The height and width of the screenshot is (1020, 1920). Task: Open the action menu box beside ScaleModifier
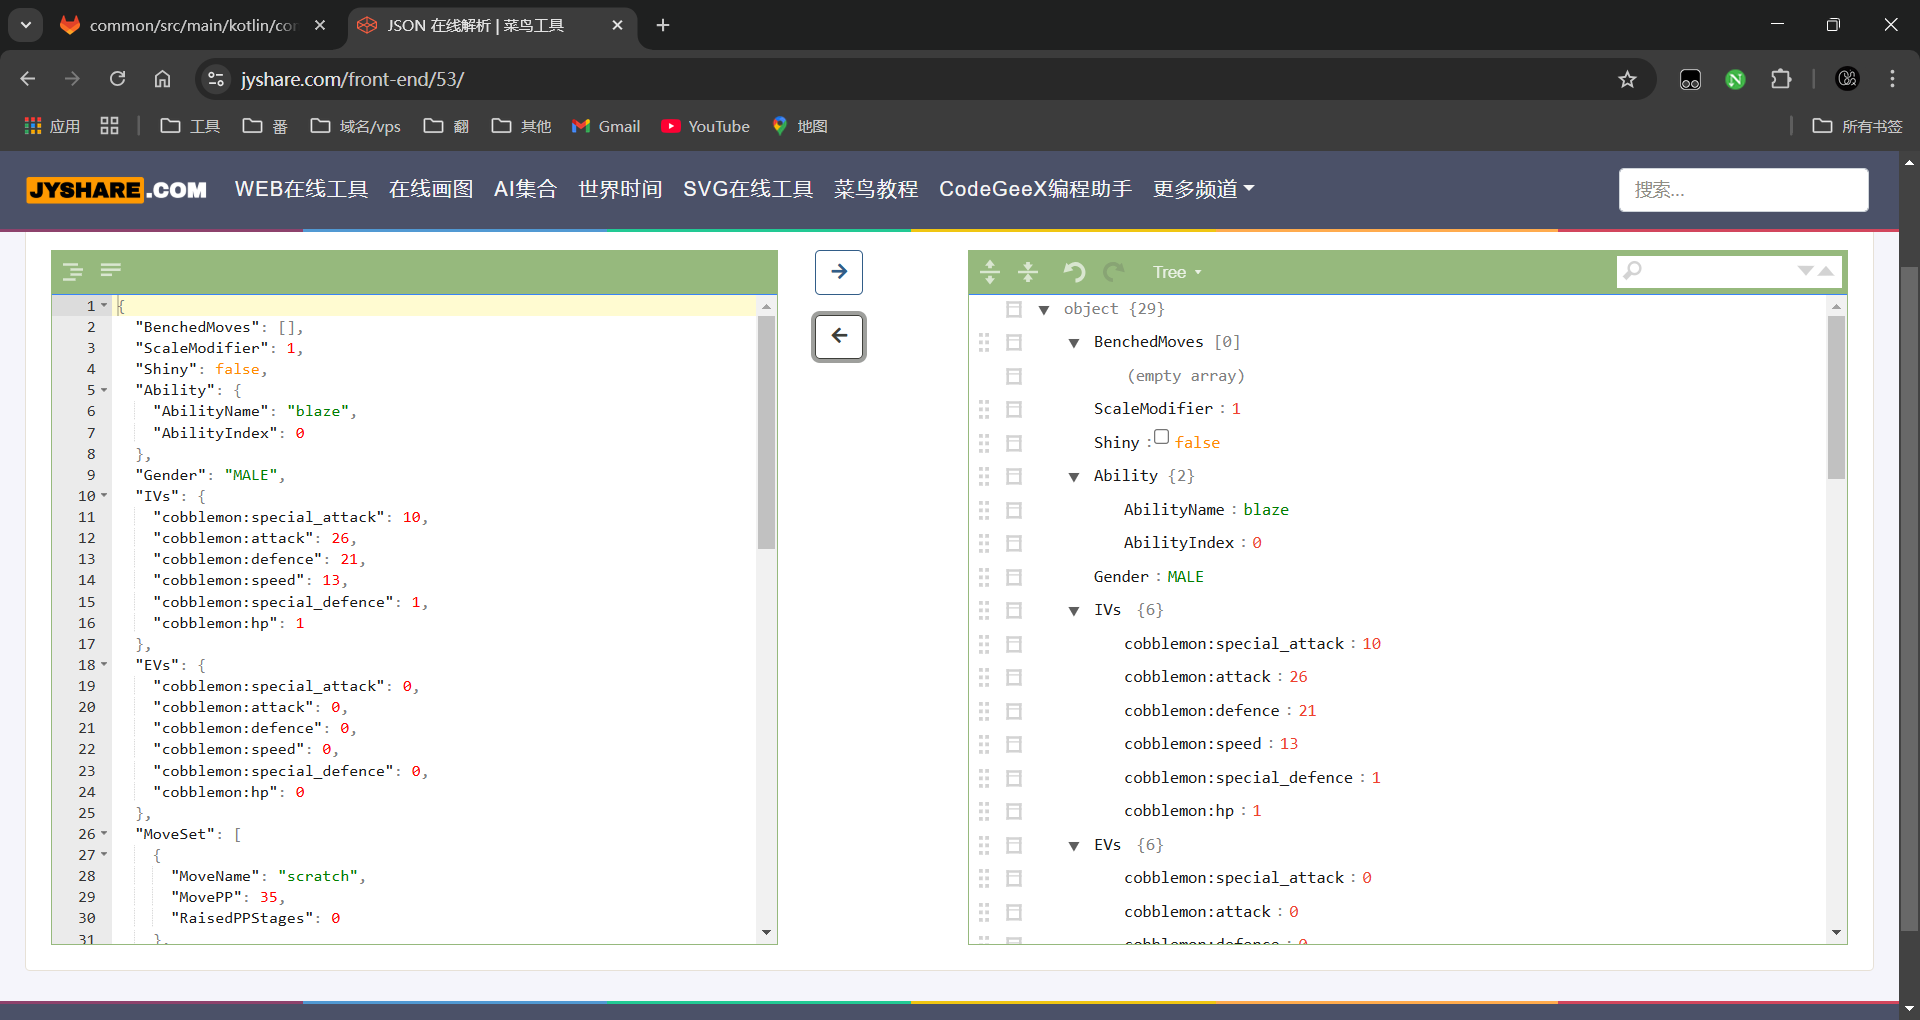tap(1014, 410)
